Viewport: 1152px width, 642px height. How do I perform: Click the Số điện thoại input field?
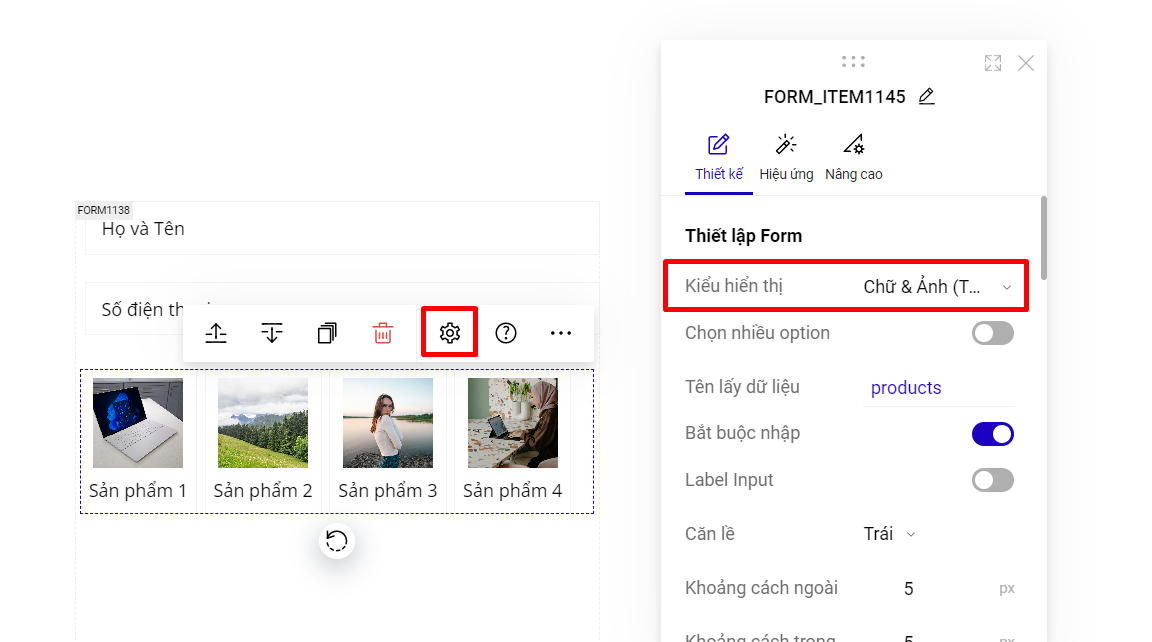(x=342, y=309)
